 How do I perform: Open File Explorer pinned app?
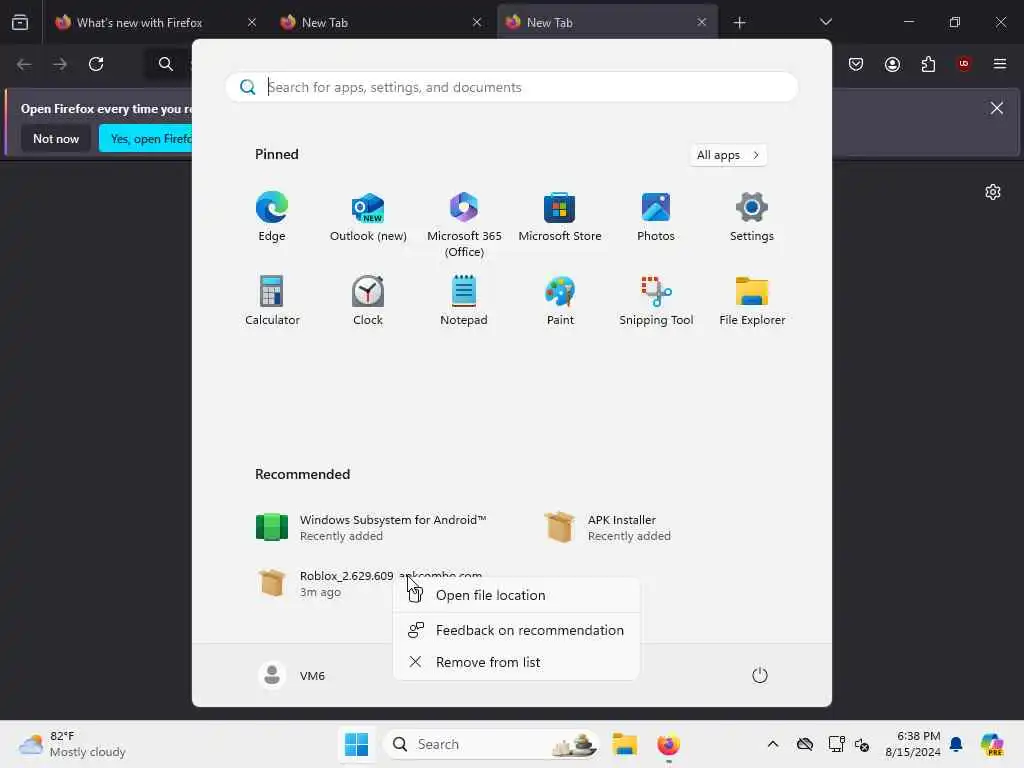click(x=752, y=300)
